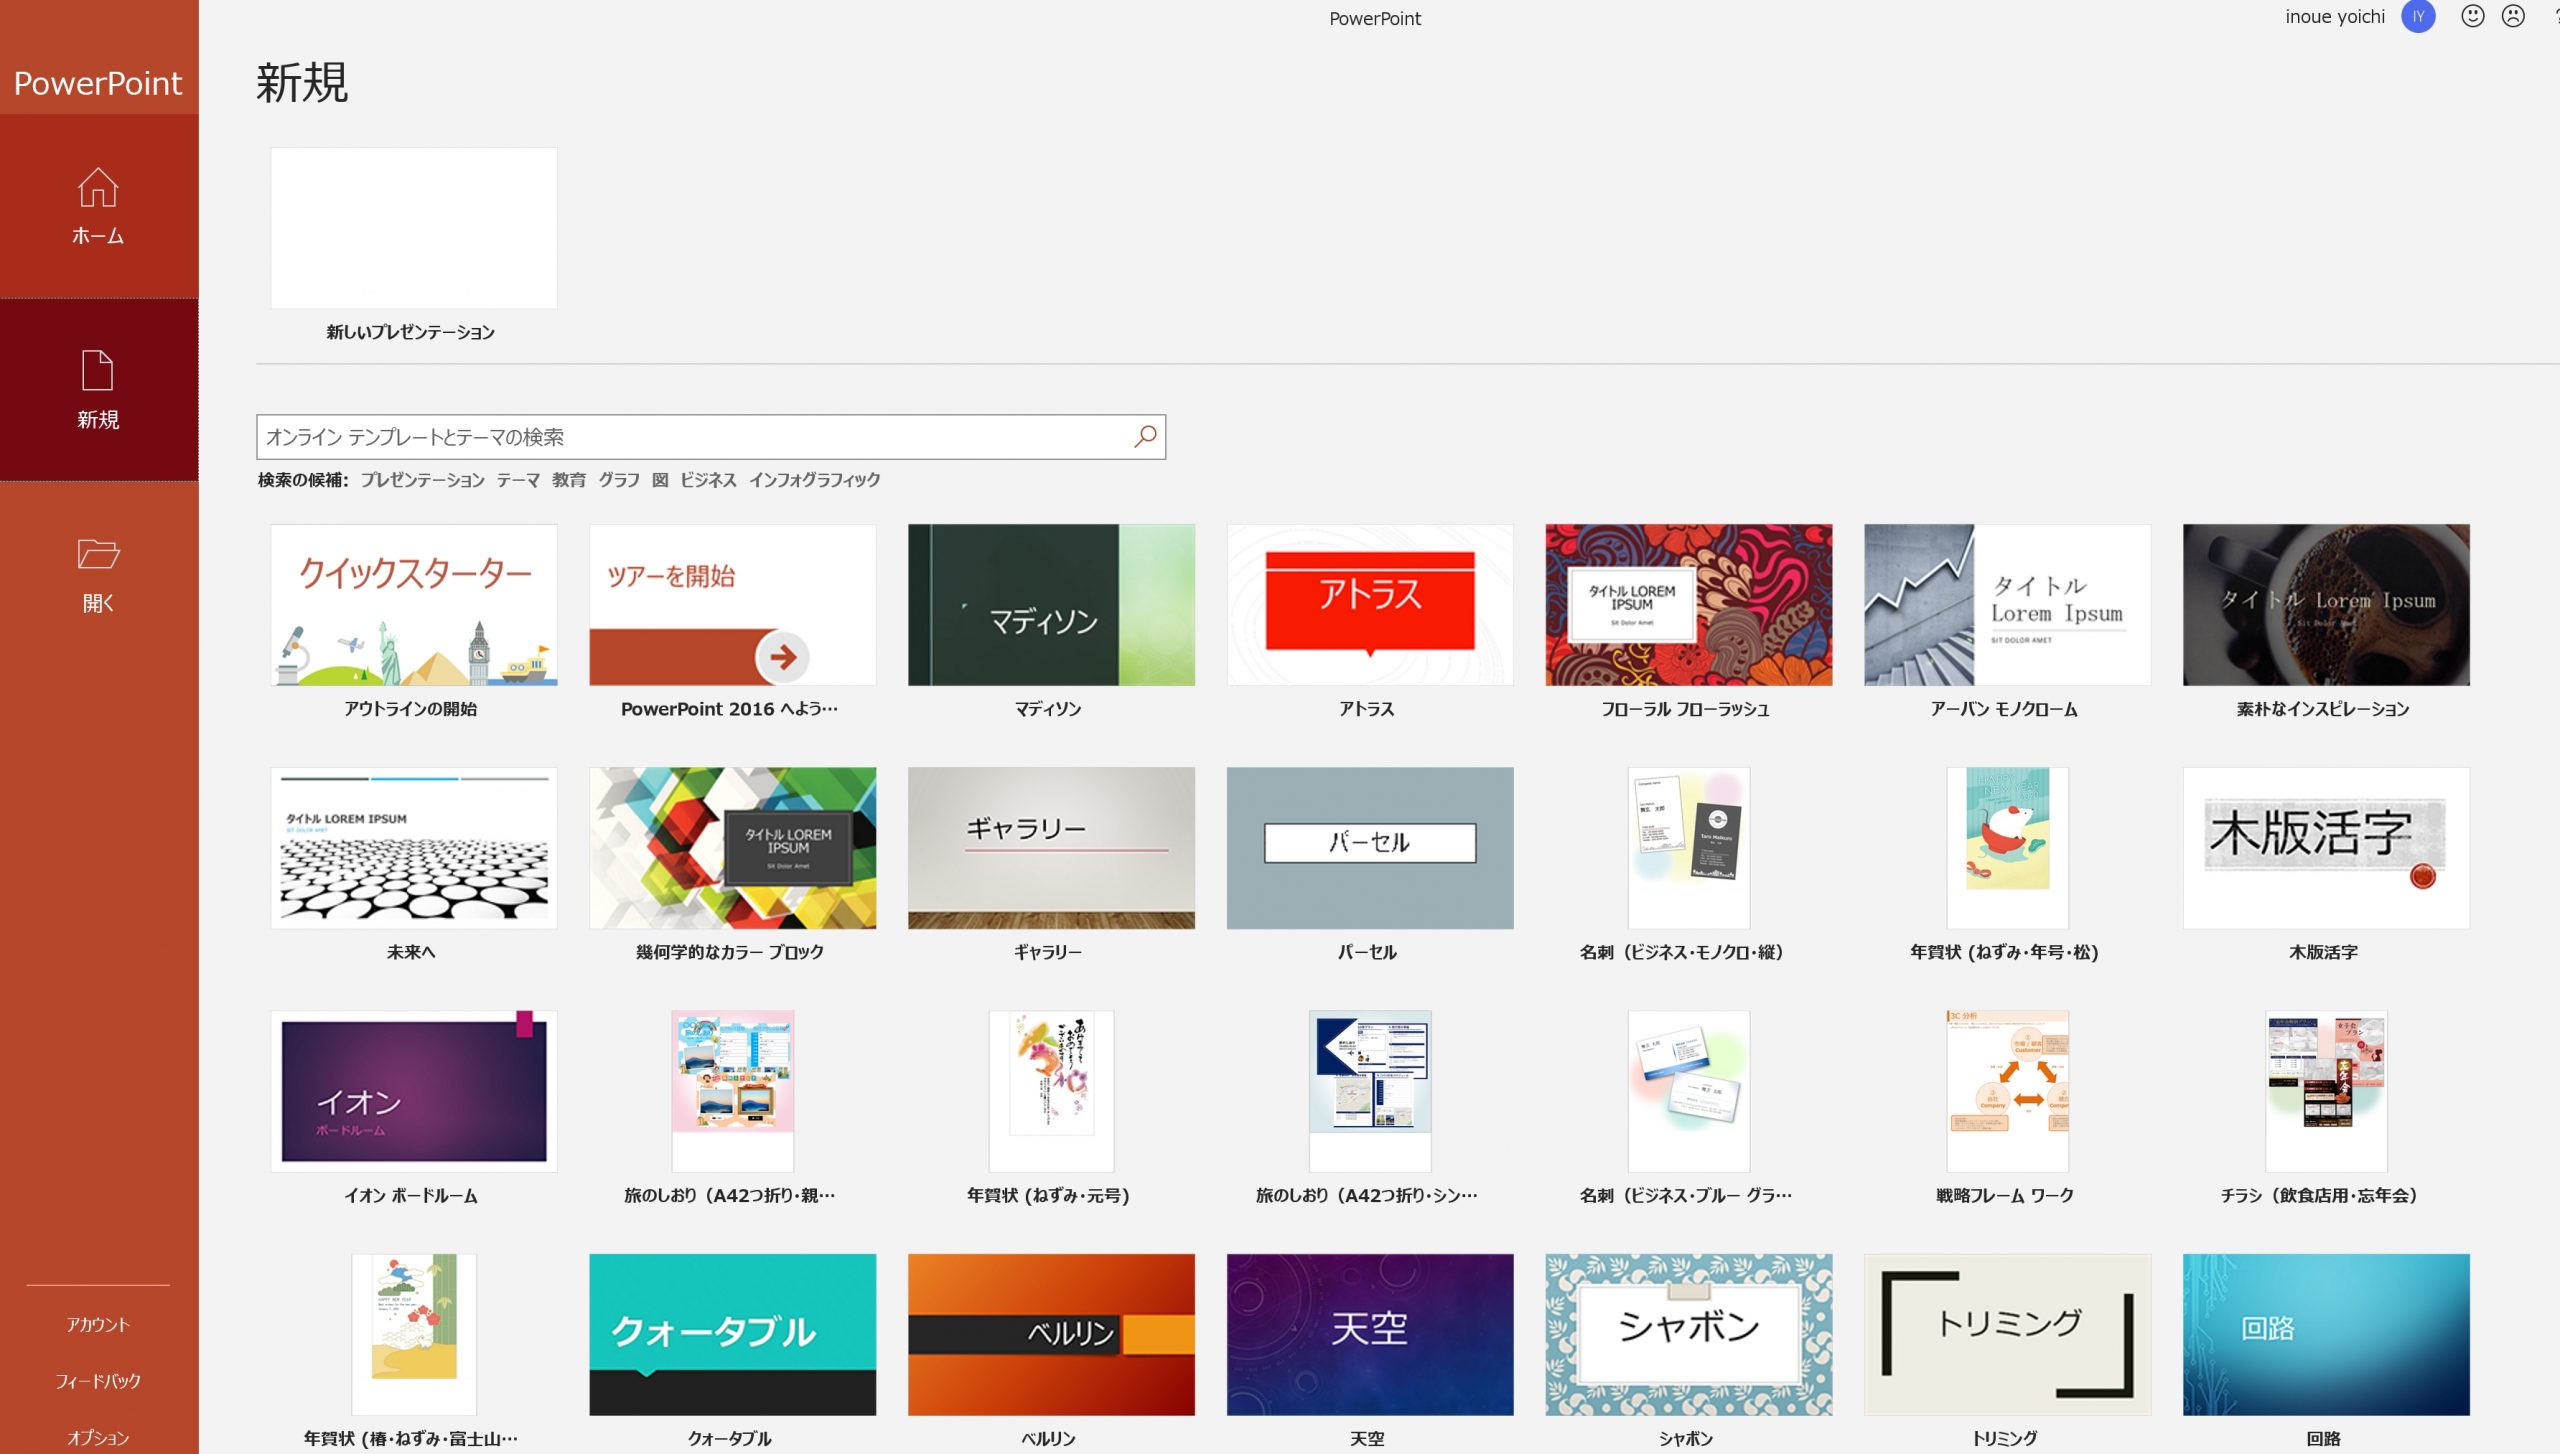This screenshot has width=2560, height=1454.
Task: Choose the 幾何学的なカラー ブロック template
Action: pos(732,848)
